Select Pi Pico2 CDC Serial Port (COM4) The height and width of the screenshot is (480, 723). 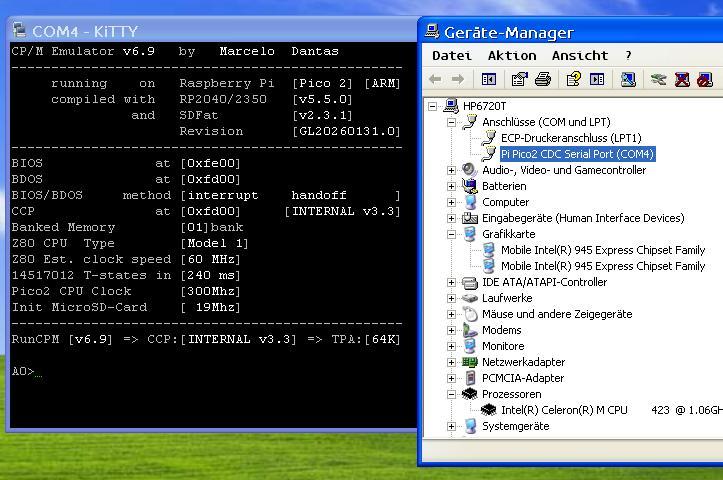577,154
